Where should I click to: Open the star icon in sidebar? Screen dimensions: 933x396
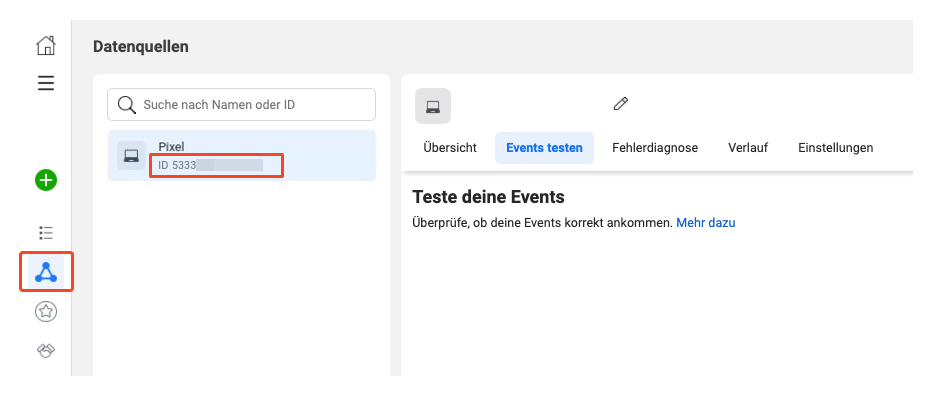tap(46, 311)
